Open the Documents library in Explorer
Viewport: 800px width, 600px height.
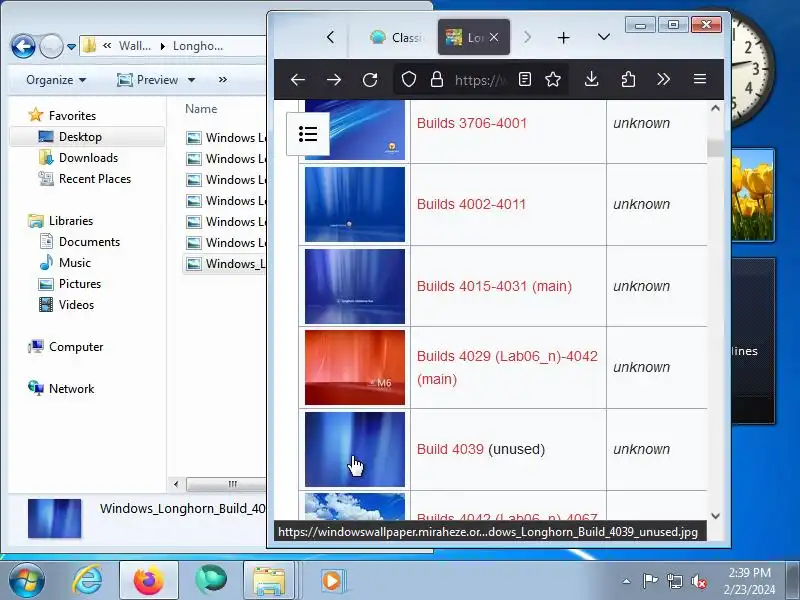[89, 242]
